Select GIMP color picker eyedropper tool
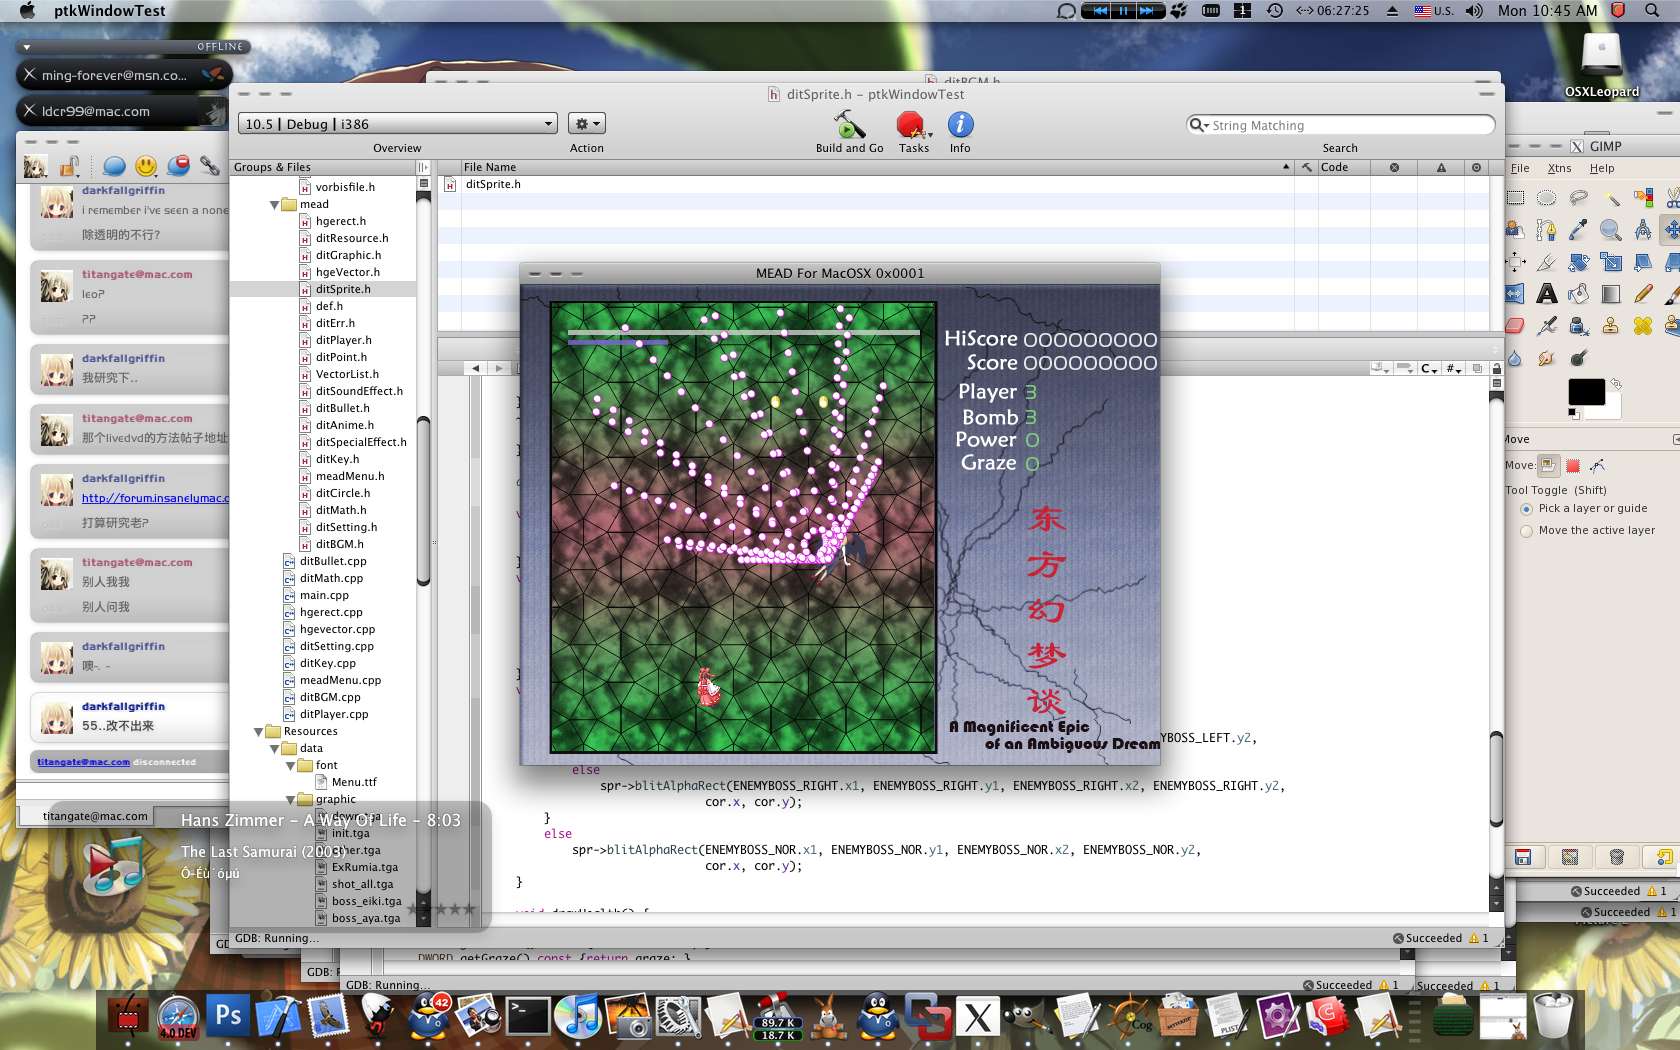 (1579, 230)
